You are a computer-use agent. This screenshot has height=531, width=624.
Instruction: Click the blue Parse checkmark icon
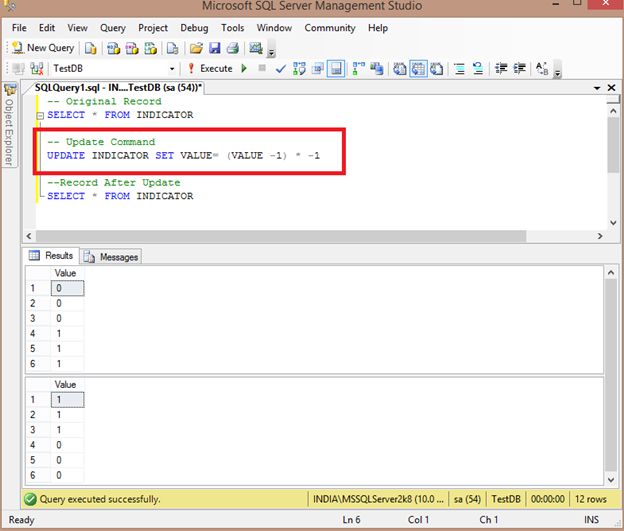tap(282, 68)
